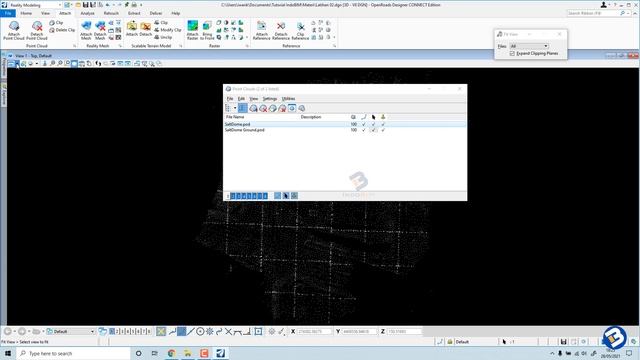This screenshot has height=360, width=640.
Task: Expand the Reference group dialog launcher
Action: pyautogui.click(x=334, y=46)
